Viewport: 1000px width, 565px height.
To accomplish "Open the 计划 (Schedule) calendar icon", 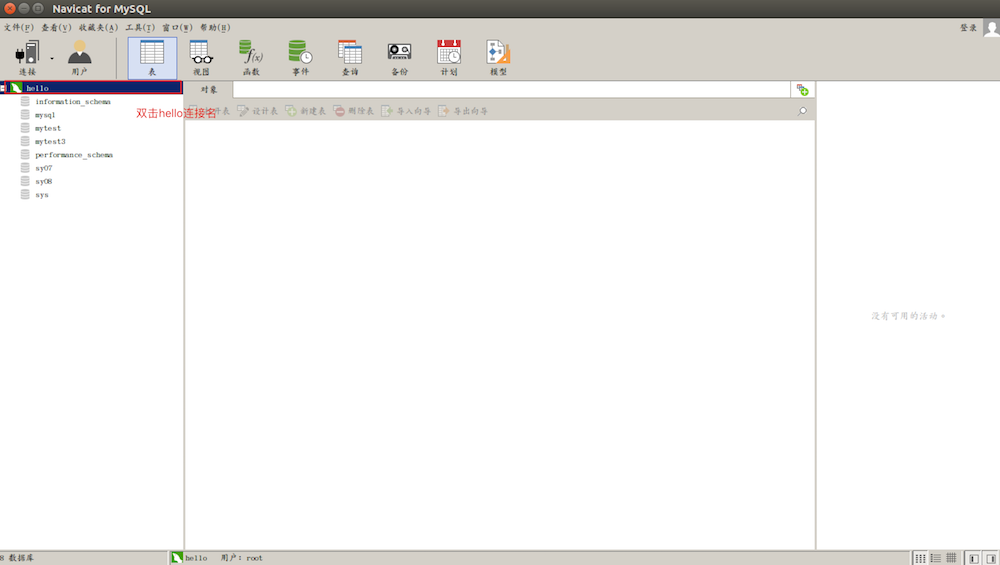I will click(449, 58).
